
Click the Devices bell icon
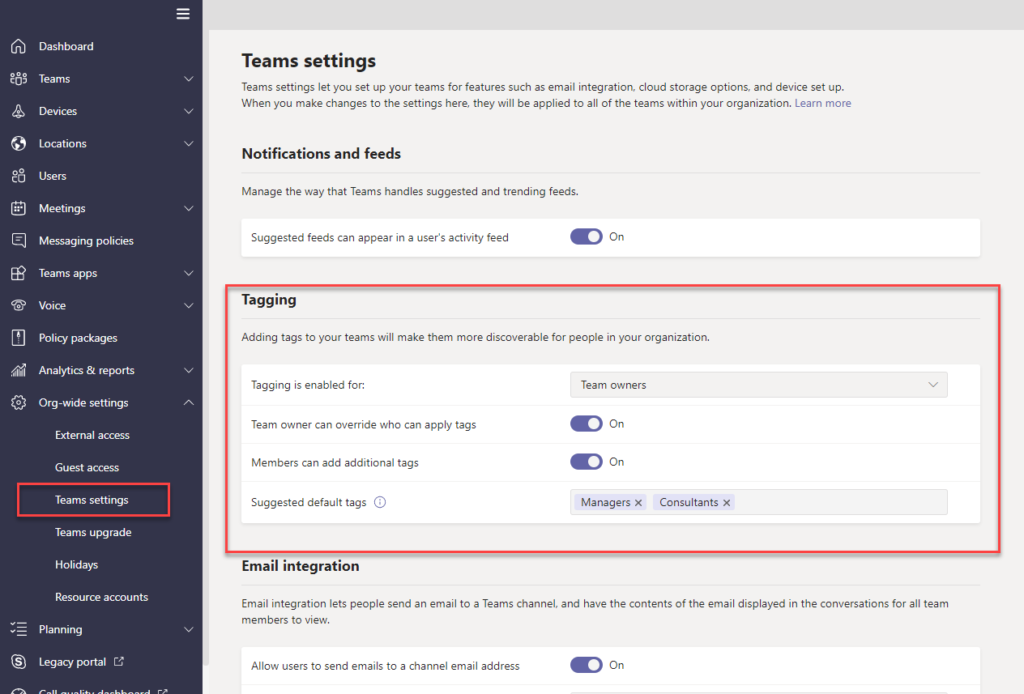[18, 111]
